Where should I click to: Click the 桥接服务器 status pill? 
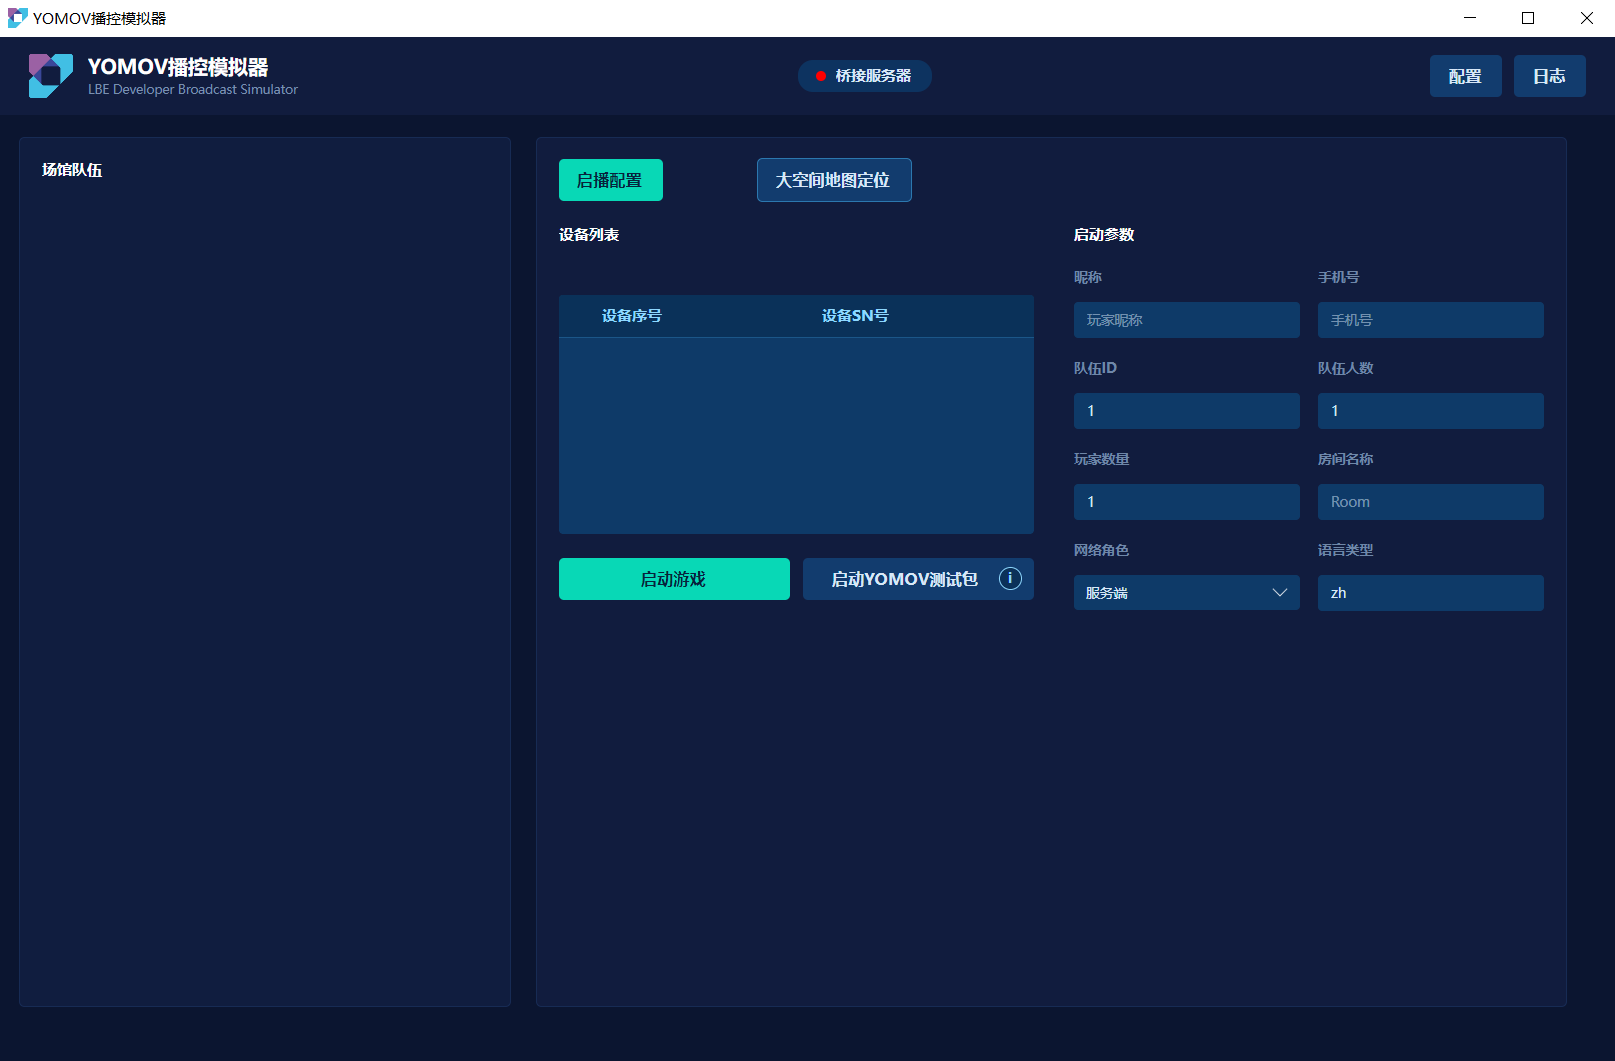tap(864, 76)
